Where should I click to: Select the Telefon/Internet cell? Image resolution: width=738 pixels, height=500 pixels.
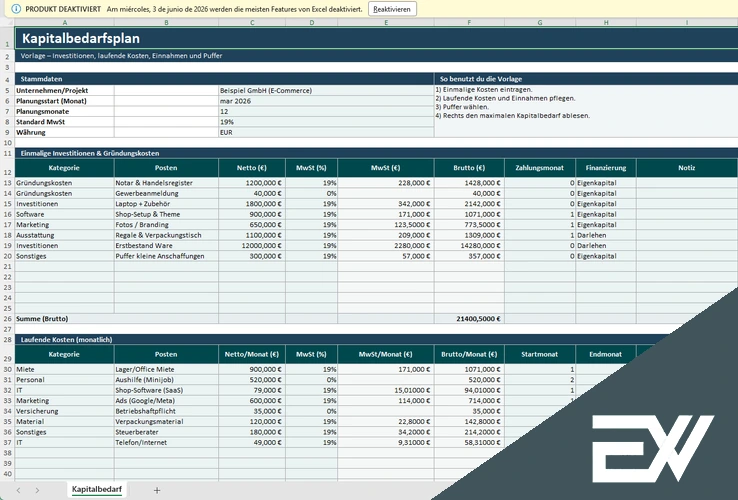coord(166,443)
